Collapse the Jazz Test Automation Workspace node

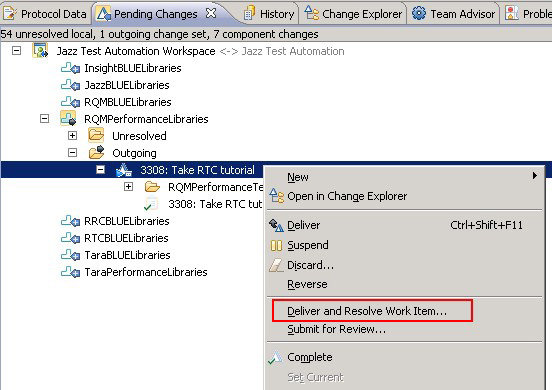pos(16,51)
